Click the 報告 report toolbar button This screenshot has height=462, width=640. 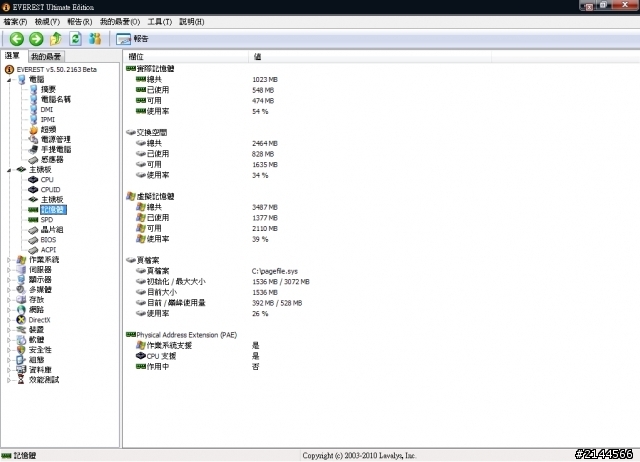(132, 39)
